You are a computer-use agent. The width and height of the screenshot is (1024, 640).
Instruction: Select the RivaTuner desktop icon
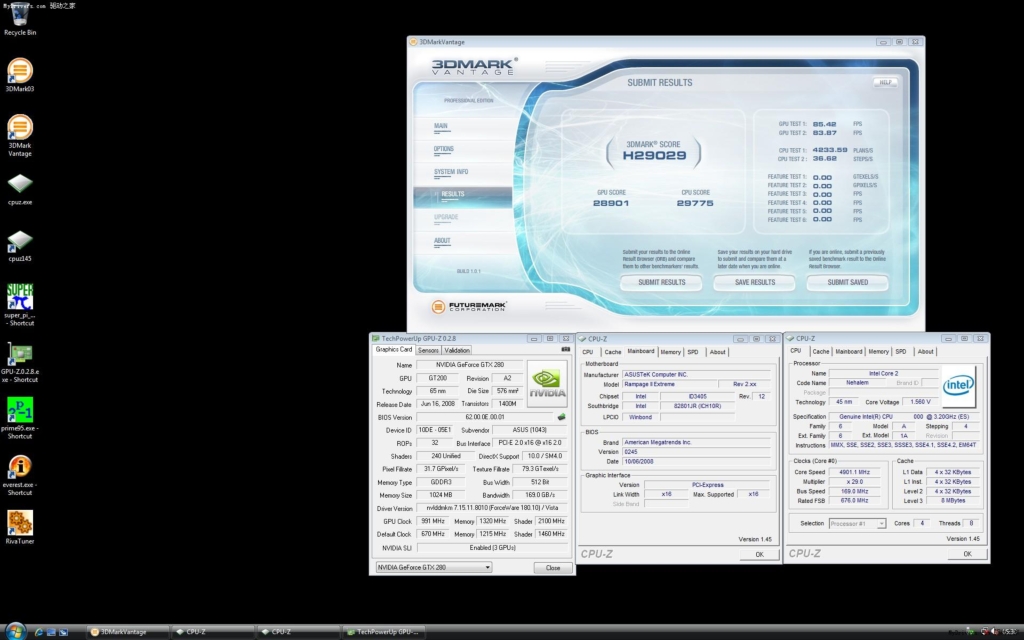(x=20, y=527)
